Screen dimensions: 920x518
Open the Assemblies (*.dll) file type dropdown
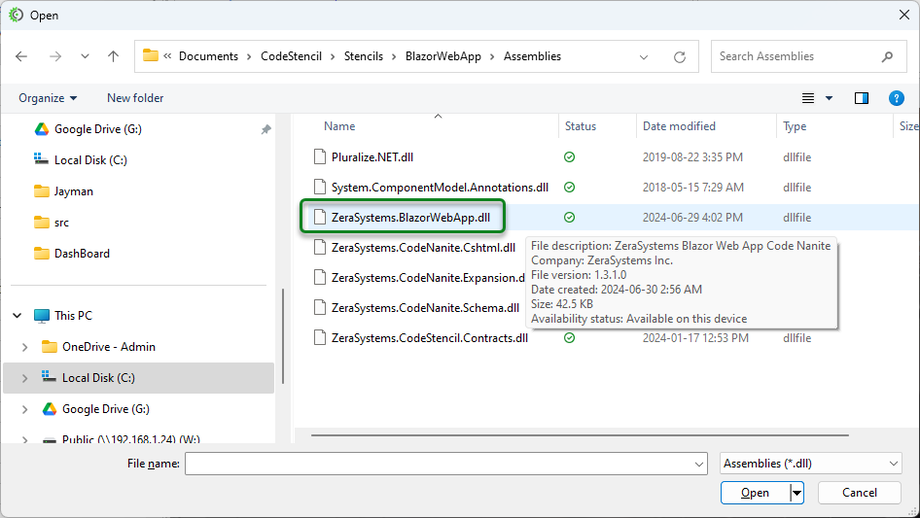[810, 464]
